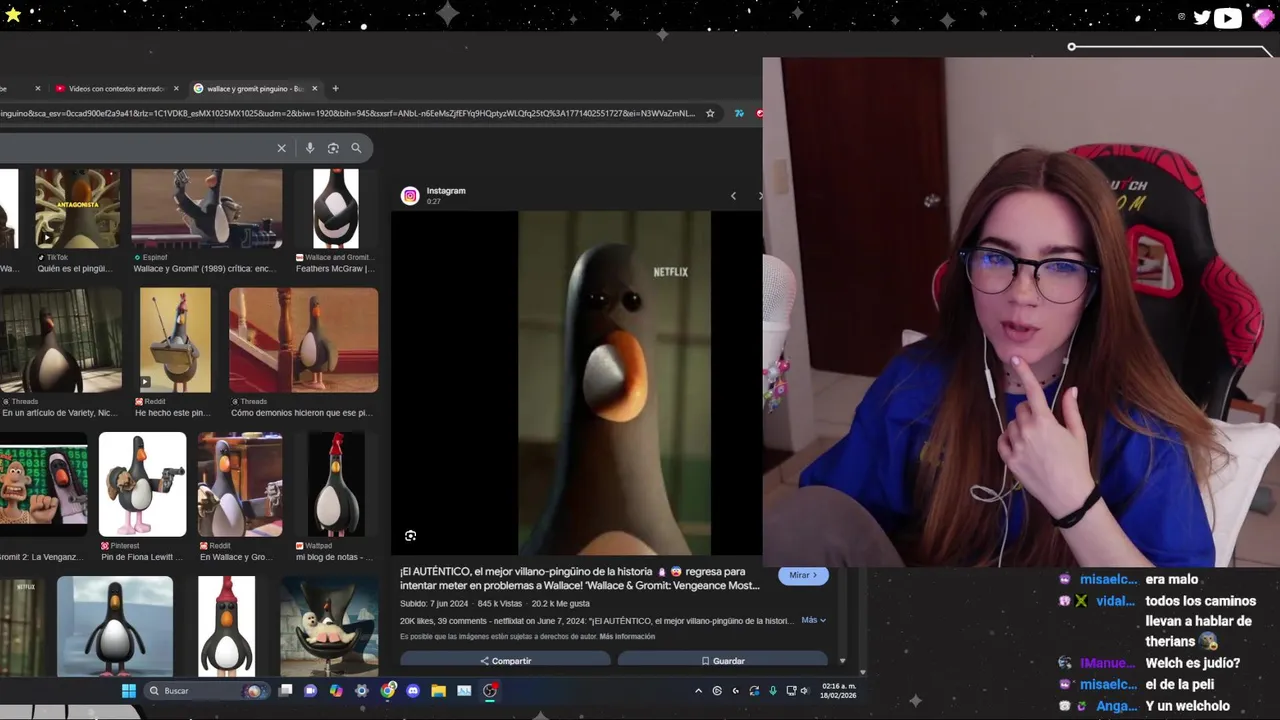Expand description with 'Más' dropdown
Viewport: 1280px width, 720px height.
coord(814,620)
